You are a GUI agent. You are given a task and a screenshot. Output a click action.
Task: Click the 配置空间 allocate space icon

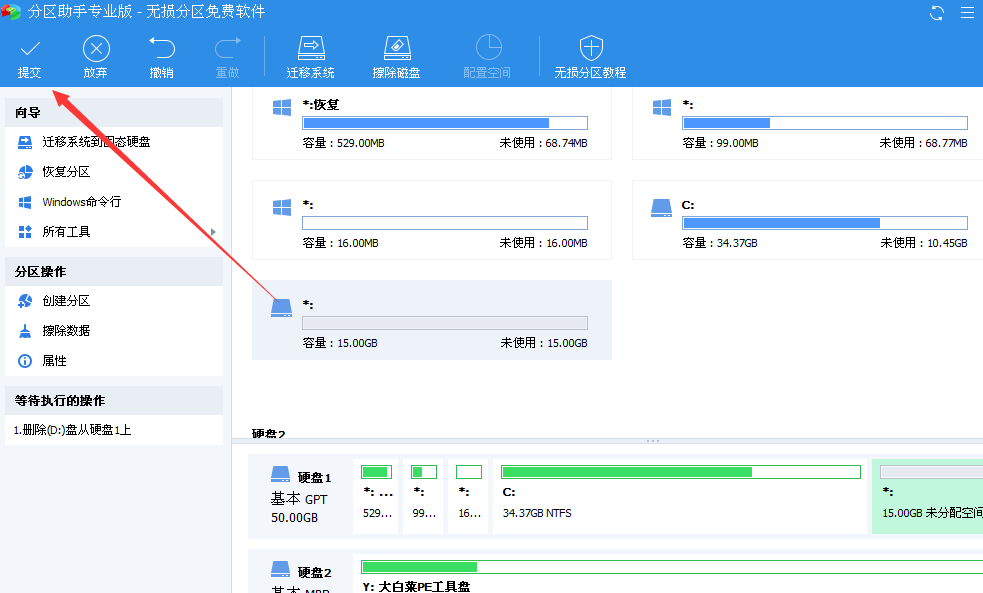point(488,48)
